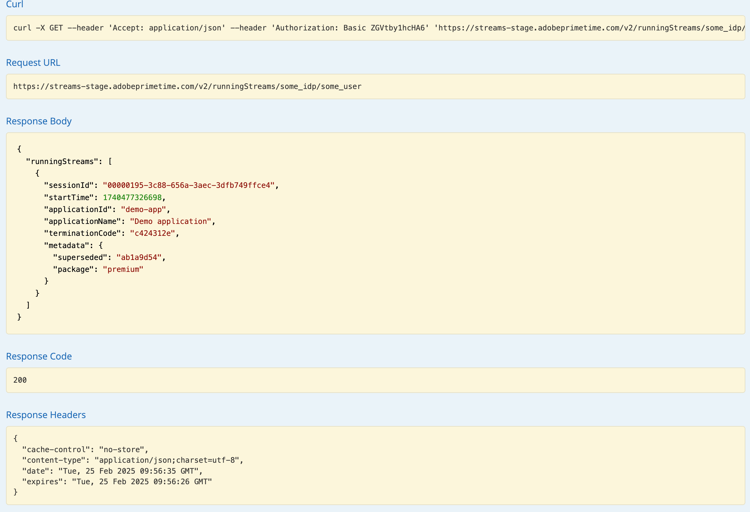Screen dimensions: 750x512
Task: Click the sessionId value string
Action: click(188, 185)
